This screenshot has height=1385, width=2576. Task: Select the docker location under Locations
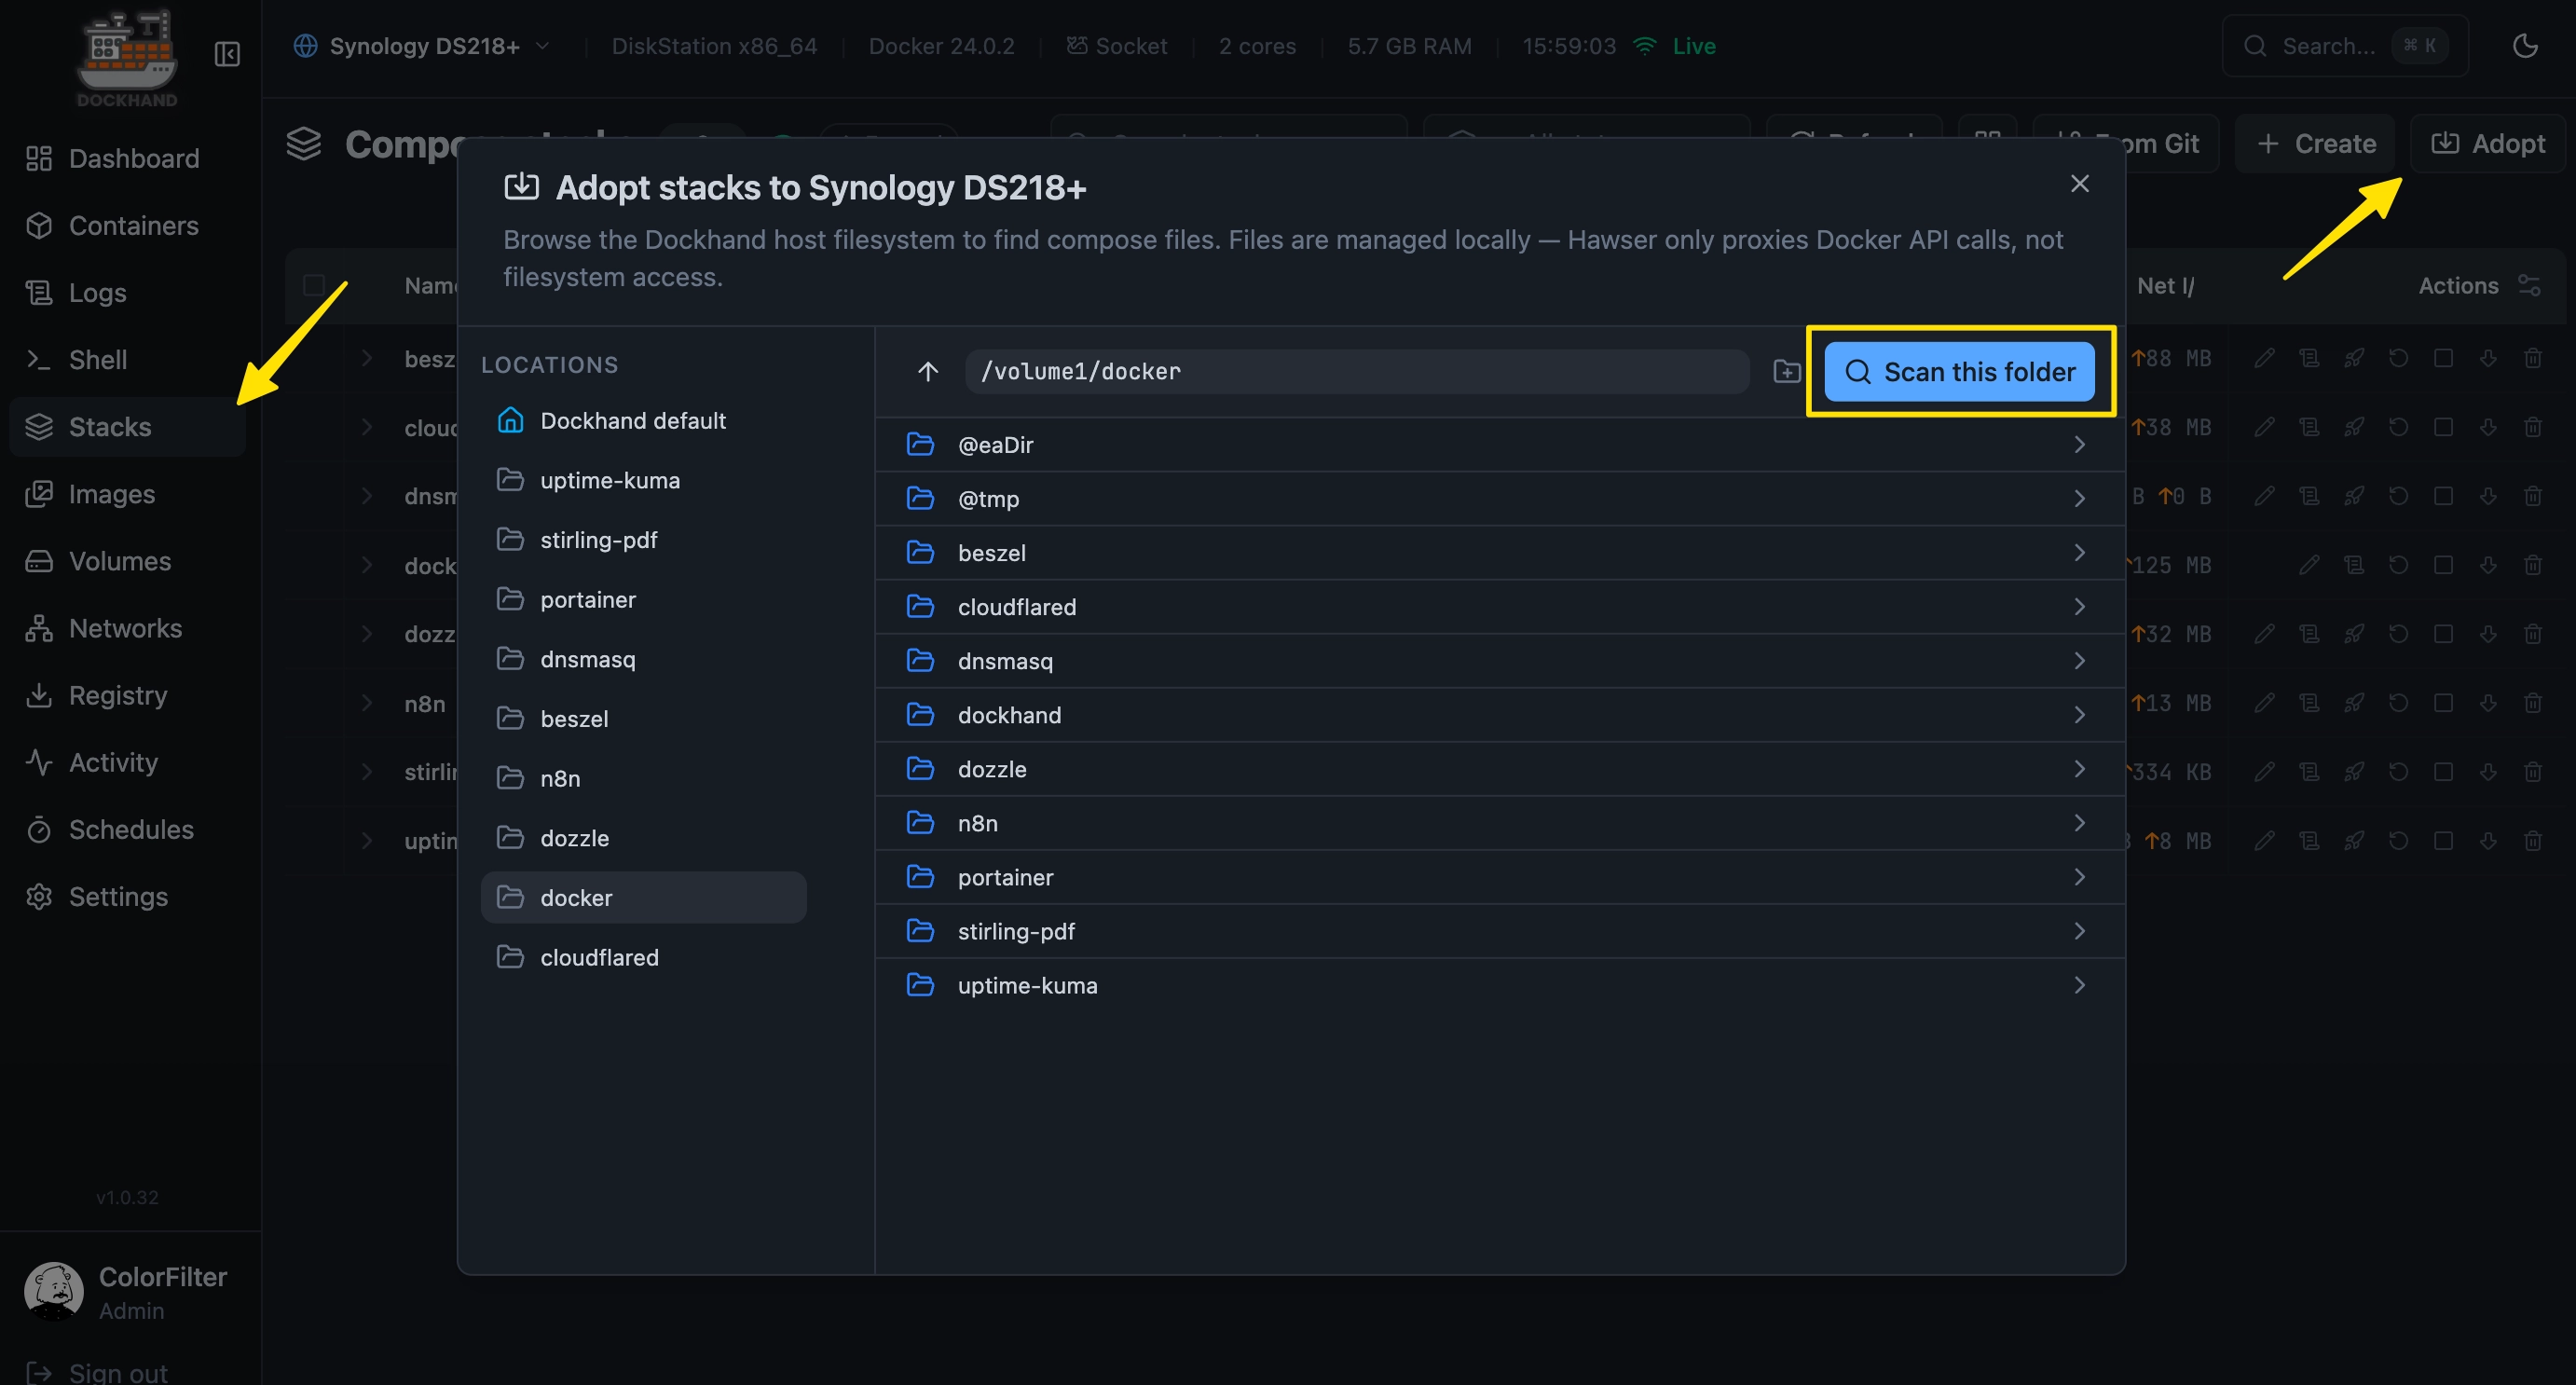[644, 898]
